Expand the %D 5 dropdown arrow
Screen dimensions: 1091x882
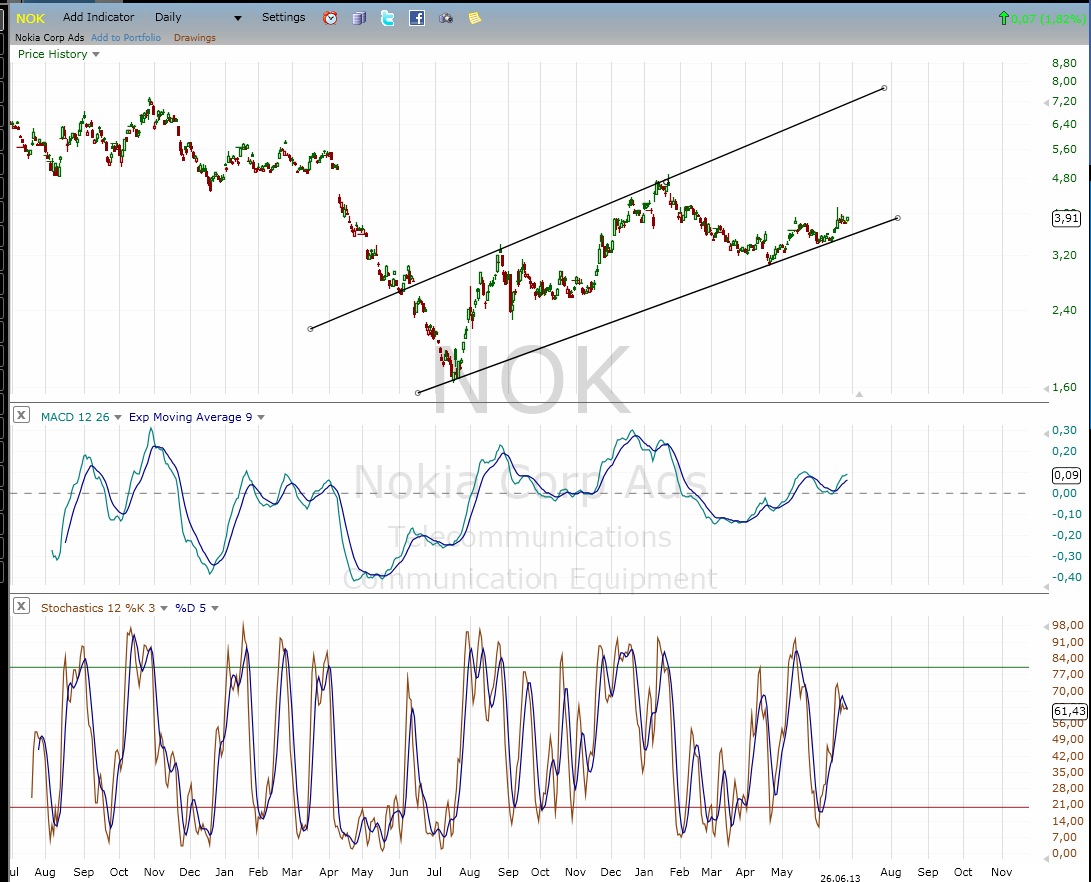[x=215, y=608]
